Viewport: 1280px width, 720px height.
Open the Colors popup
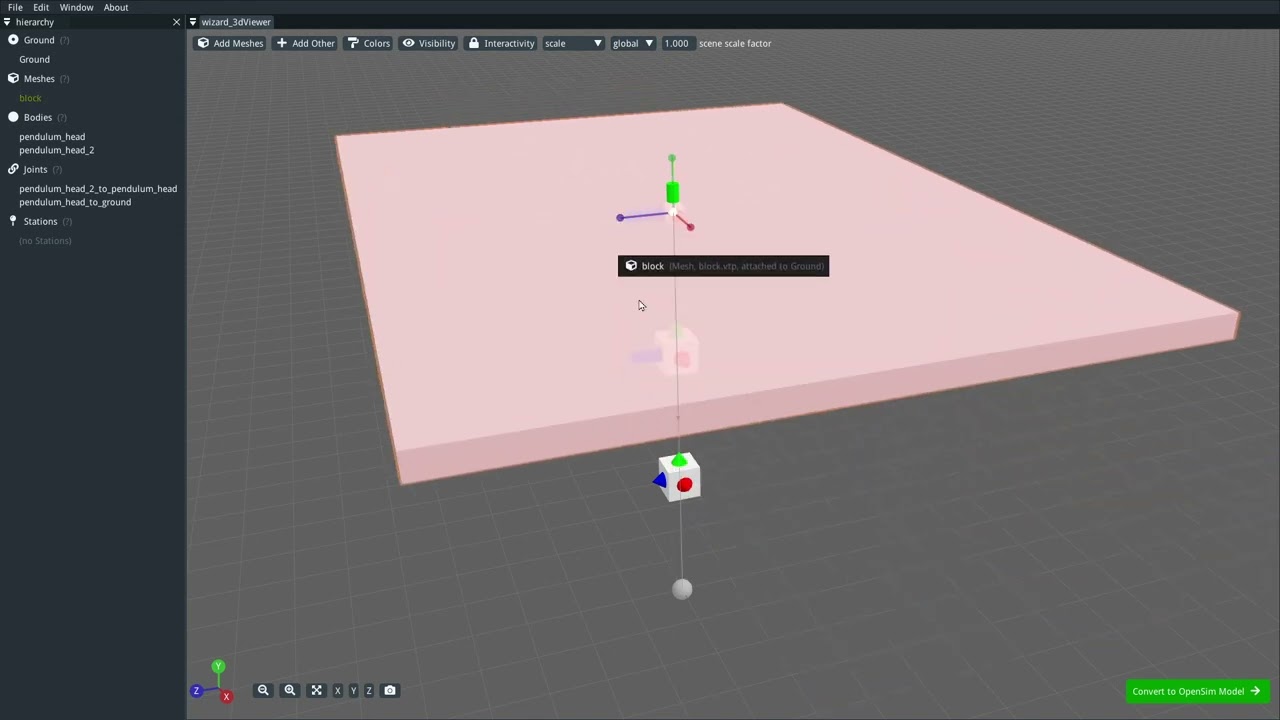[x=368, y=43]
